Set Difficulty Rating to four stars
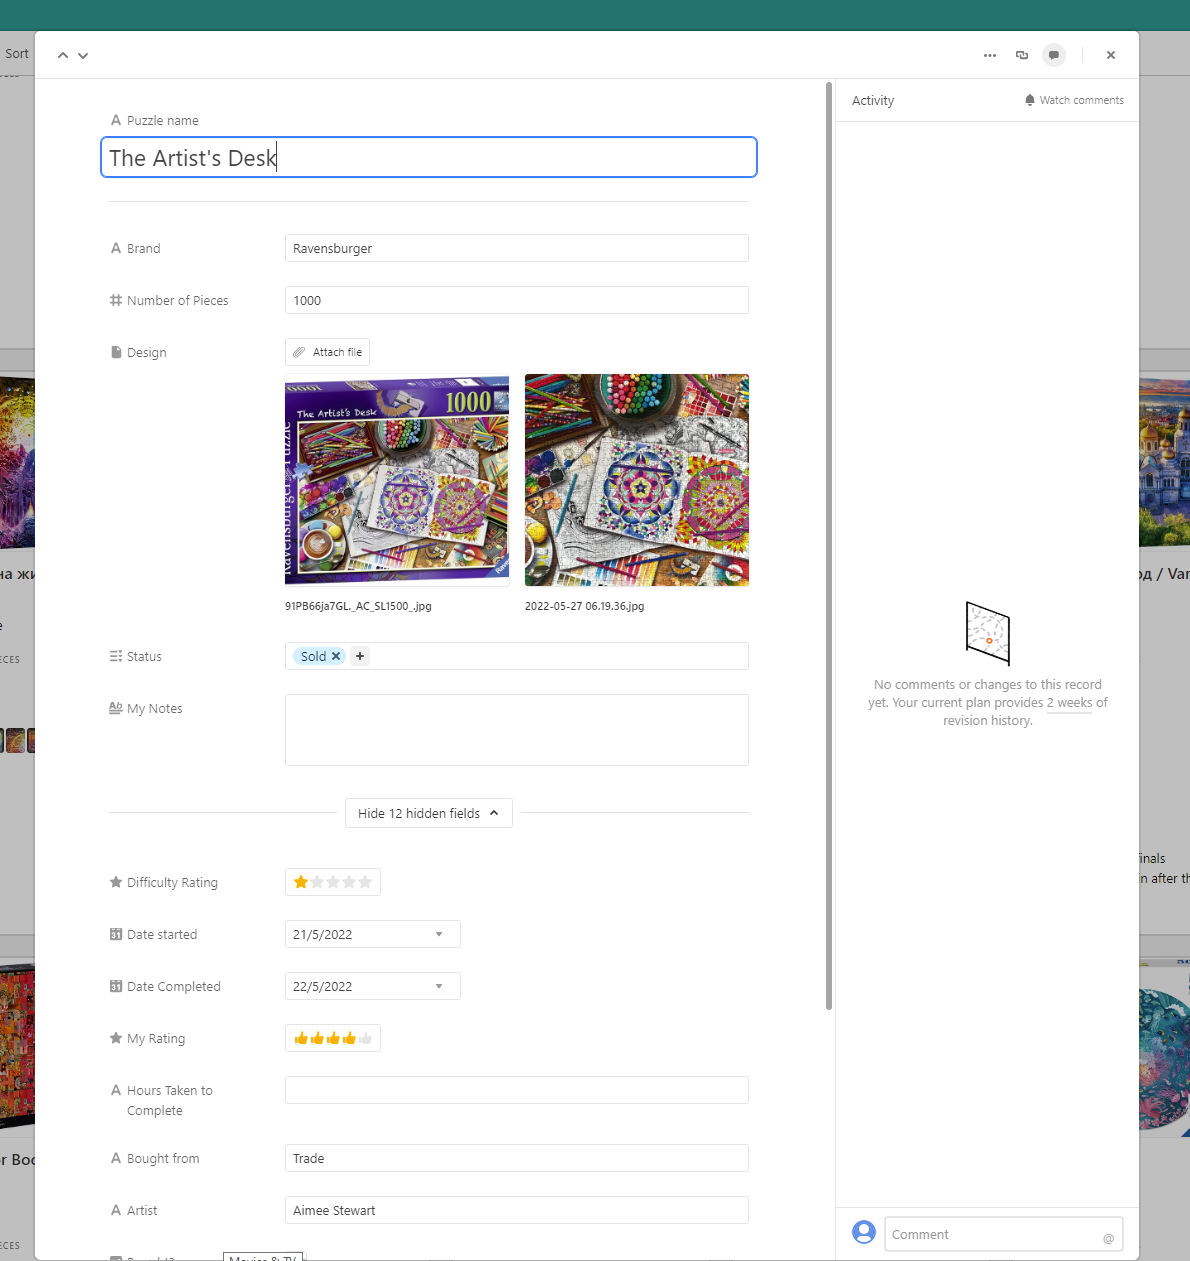Viewport: 1190px width, 1261px height. (x=349, y=882)
